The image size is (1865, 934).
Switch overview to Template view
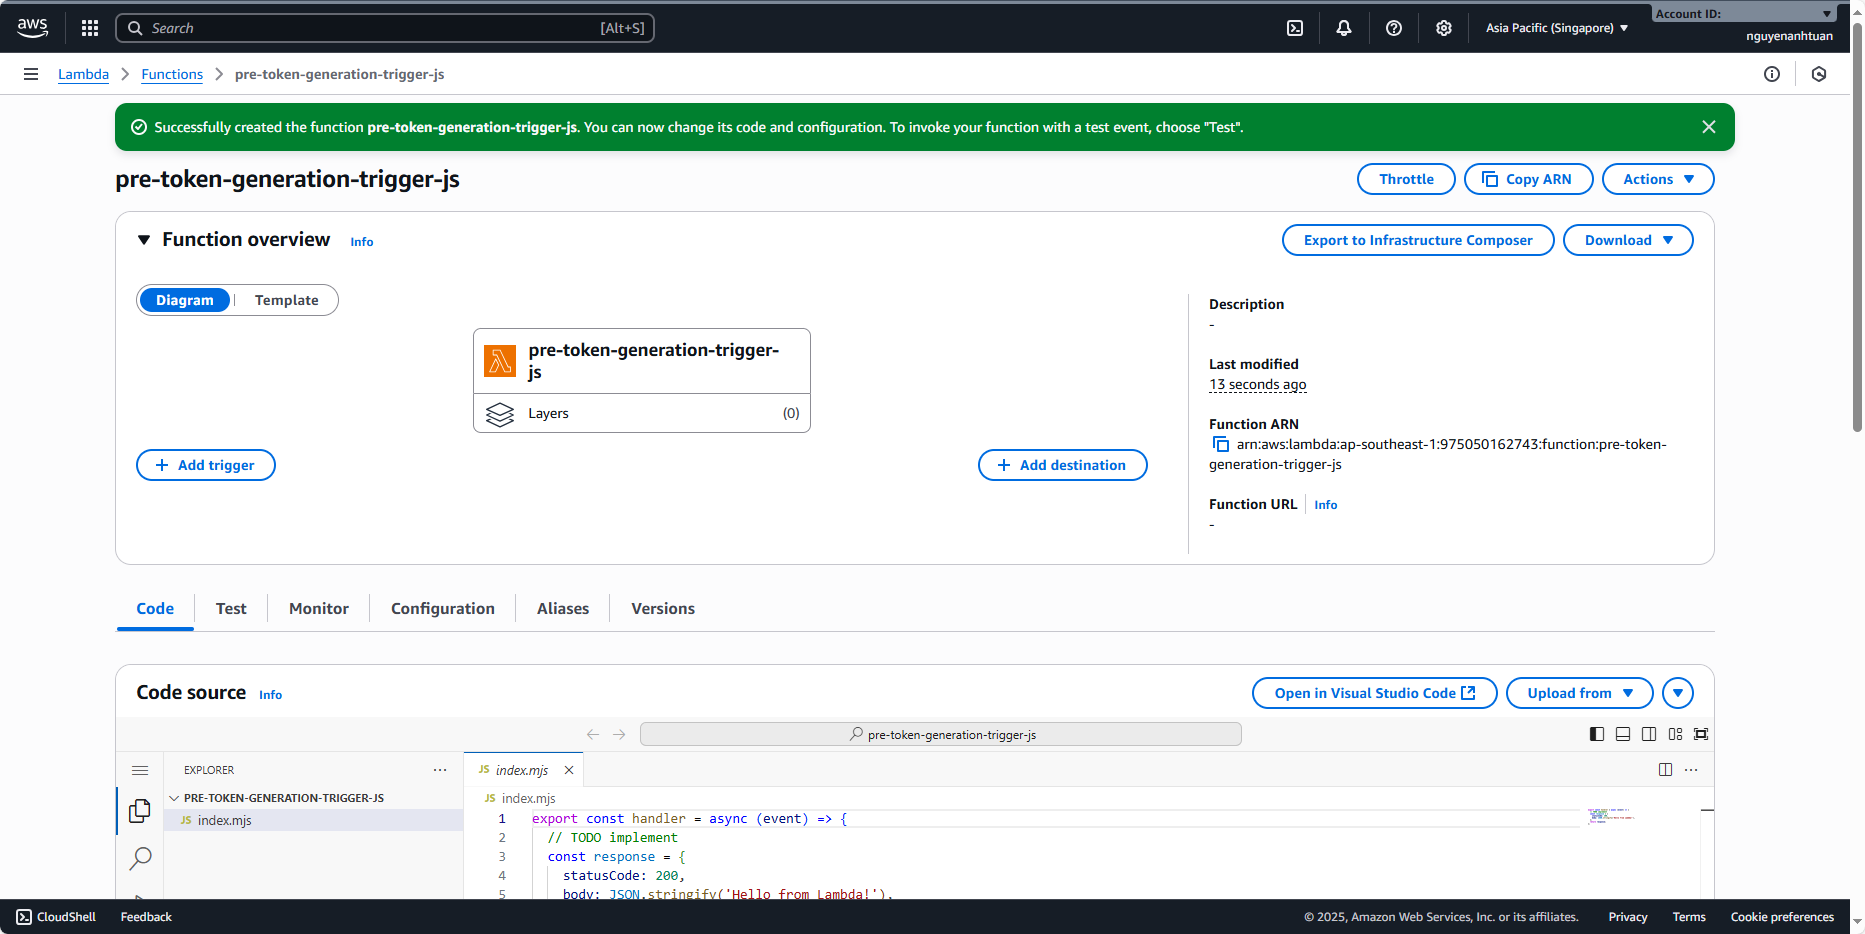286,300
